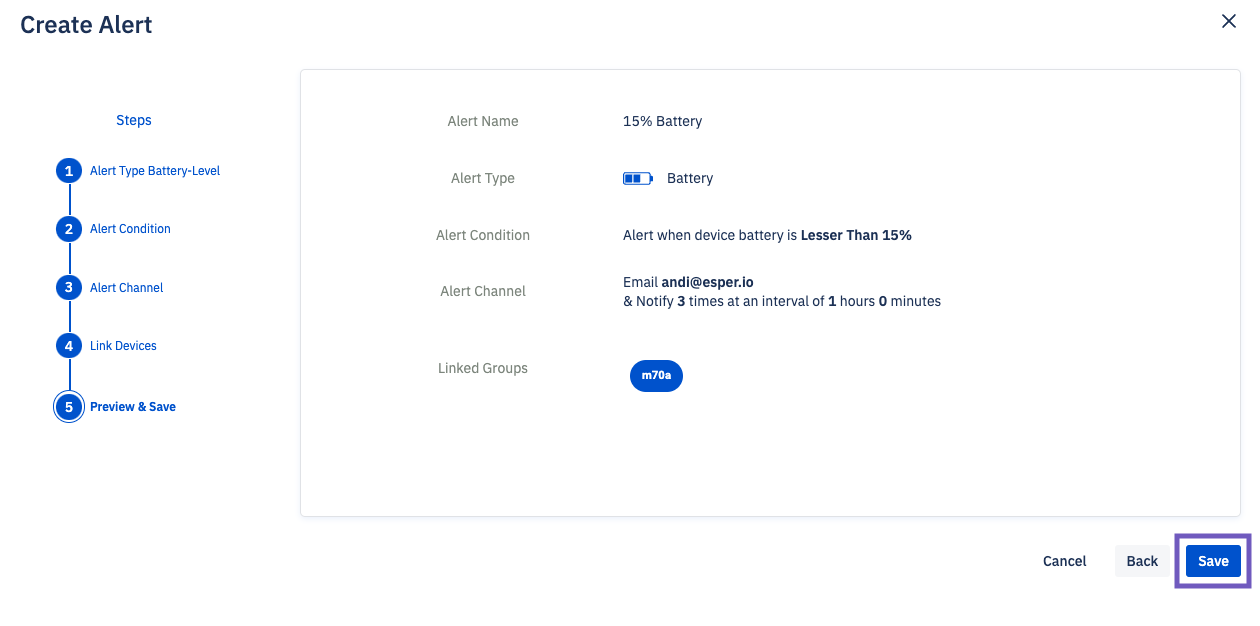Click the battery icon beside Alert Type
The width and height of the screenshot is (1260, 626).
coord(638,179)
